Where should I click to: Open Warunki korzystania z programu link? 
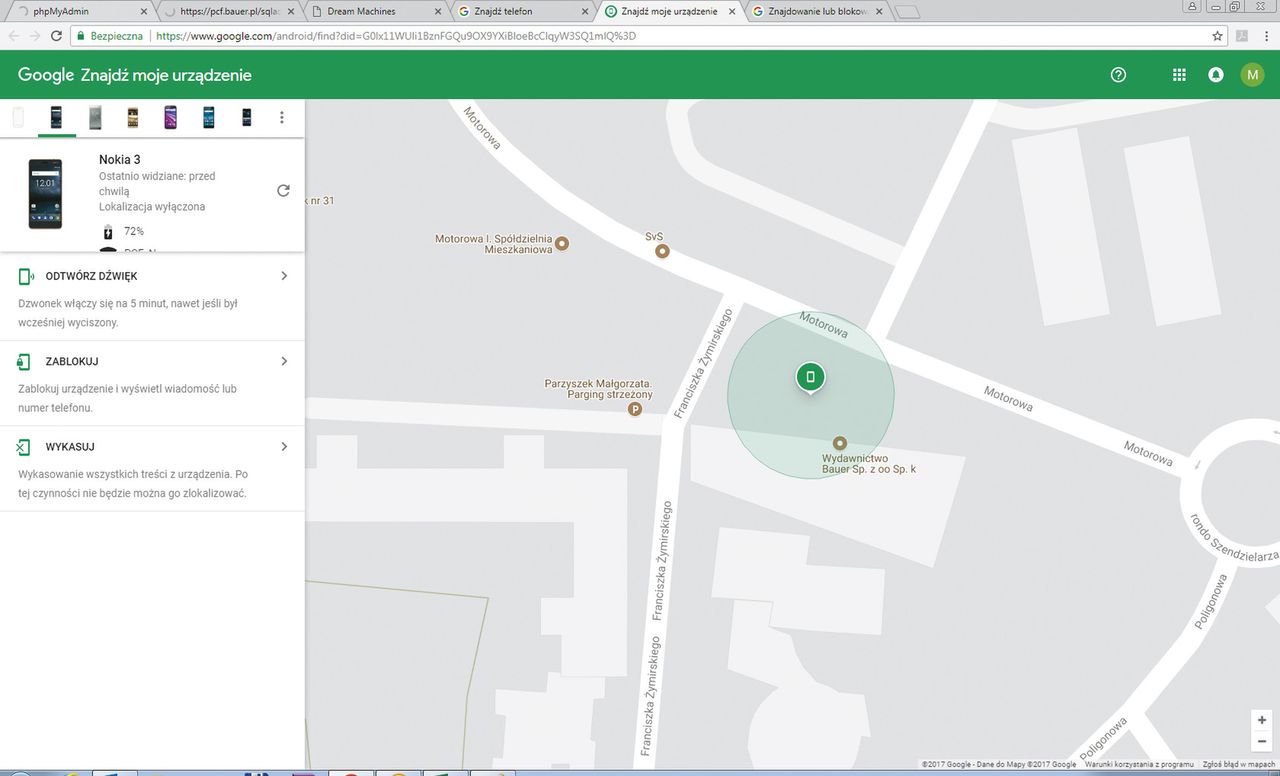point(1140,765)
